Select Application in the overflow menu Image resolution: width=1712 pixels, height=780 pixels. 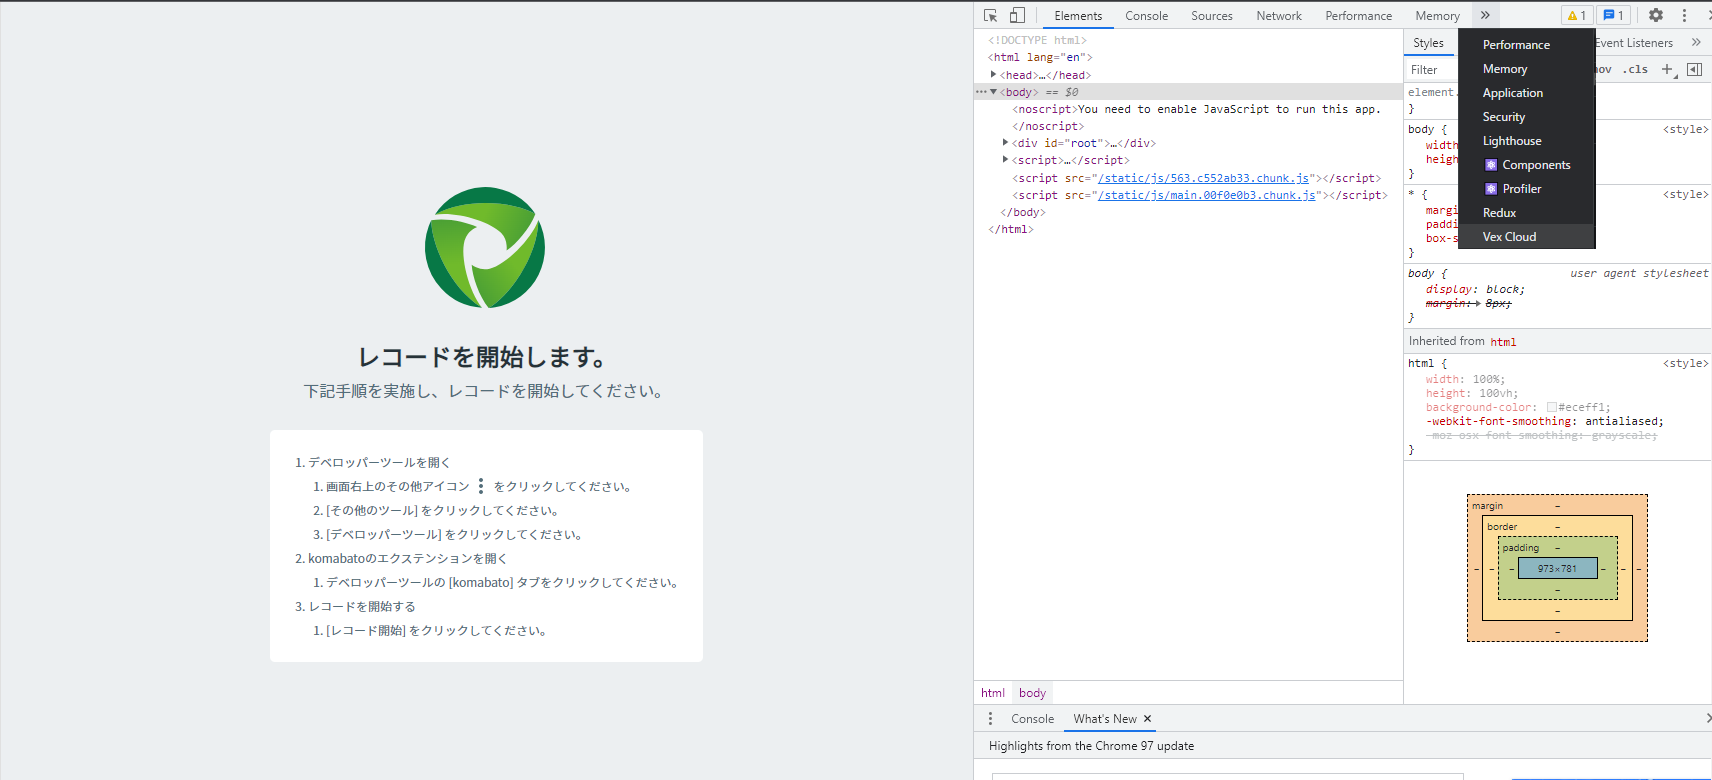pyautogui.click(x=1526, y=93)
